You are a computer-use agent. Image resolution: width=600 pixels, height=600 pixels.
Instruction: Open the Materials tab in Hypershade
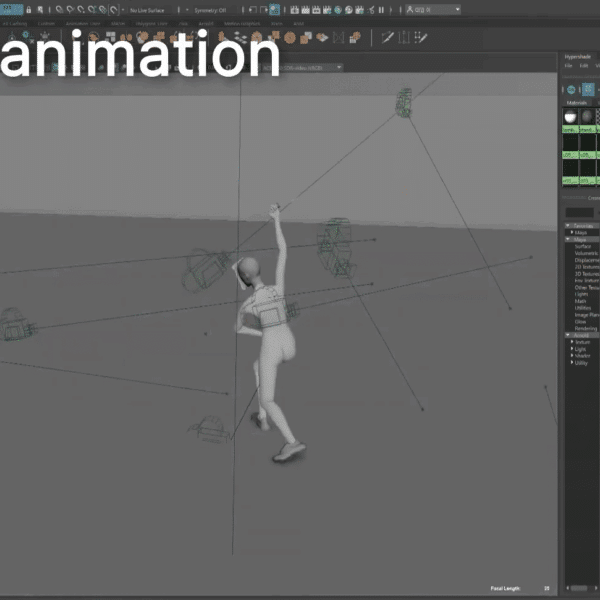[577, 102]
